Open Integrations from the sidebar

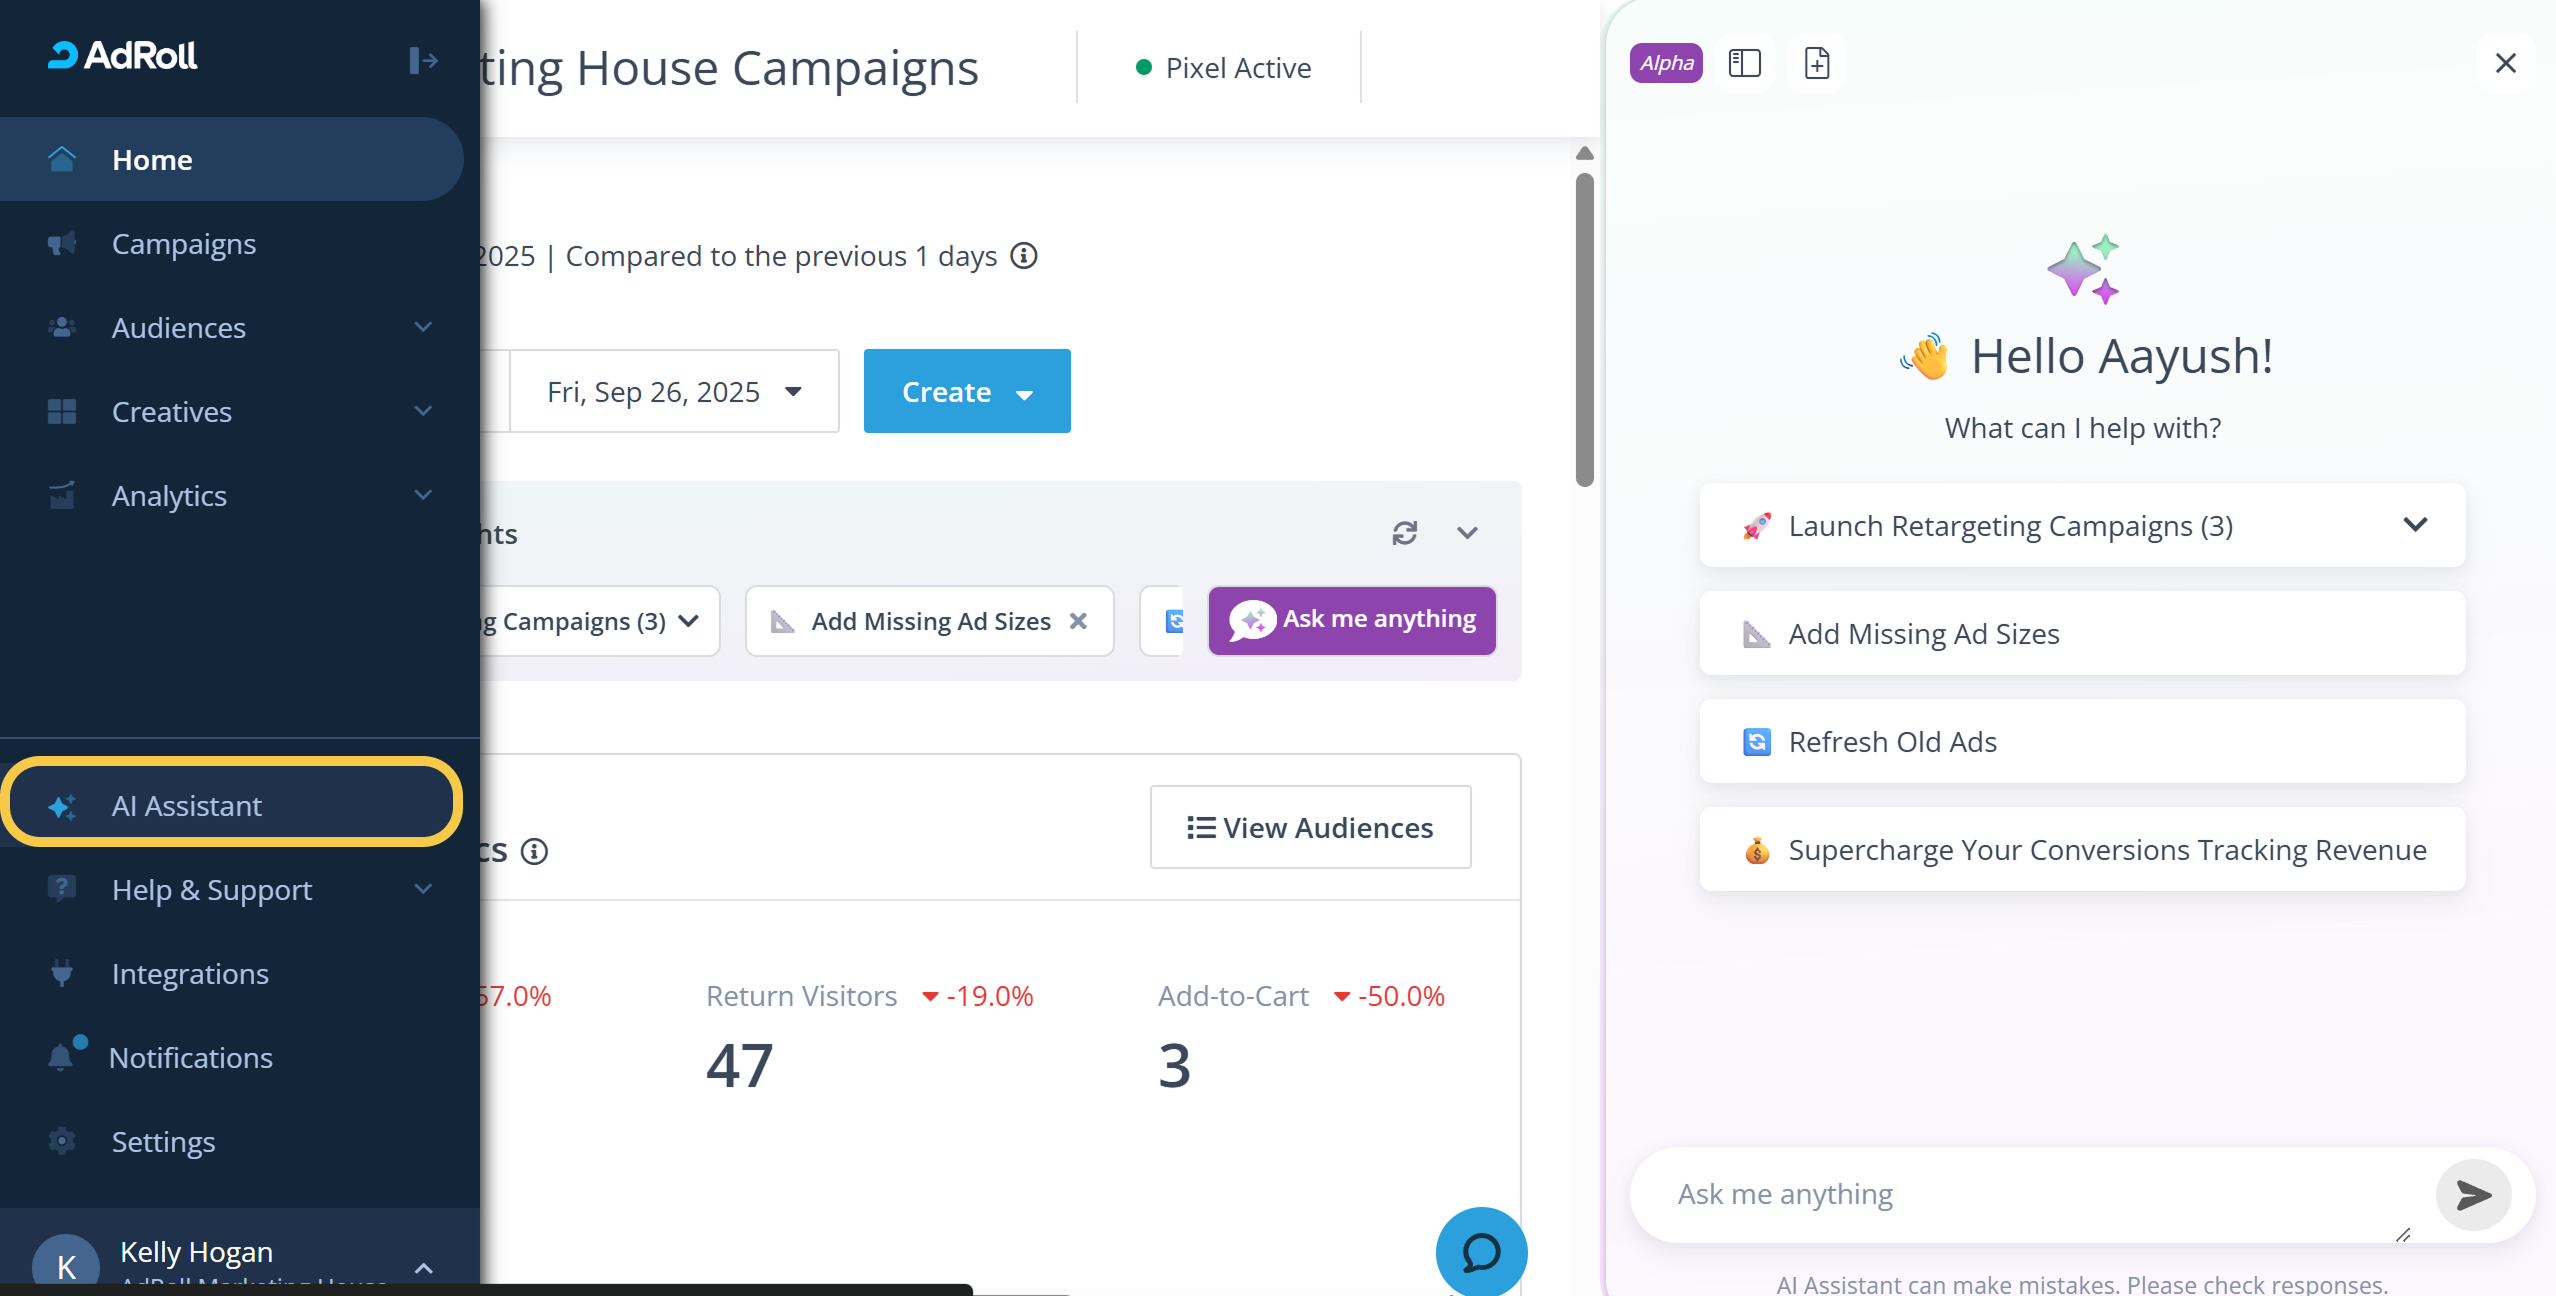[190, 973]
